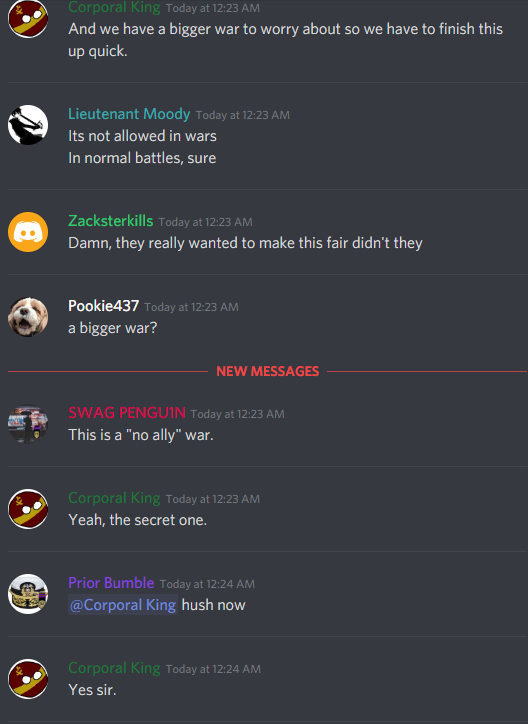Open Prior Bumble's username profile

(x=111, y=583)
